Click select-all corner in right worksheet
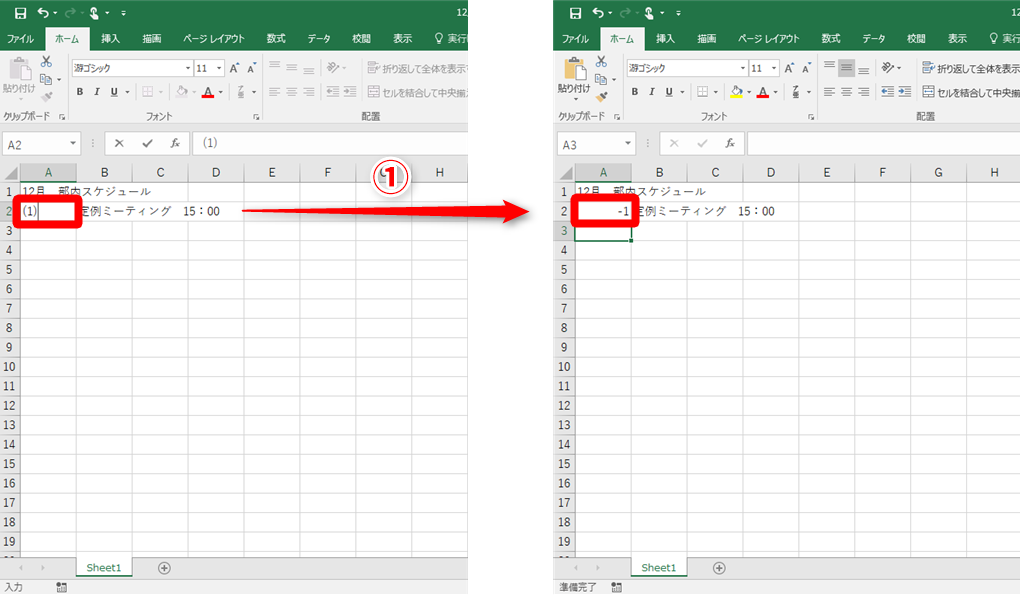Screen dimensions: 1020x595 (565, 172)
